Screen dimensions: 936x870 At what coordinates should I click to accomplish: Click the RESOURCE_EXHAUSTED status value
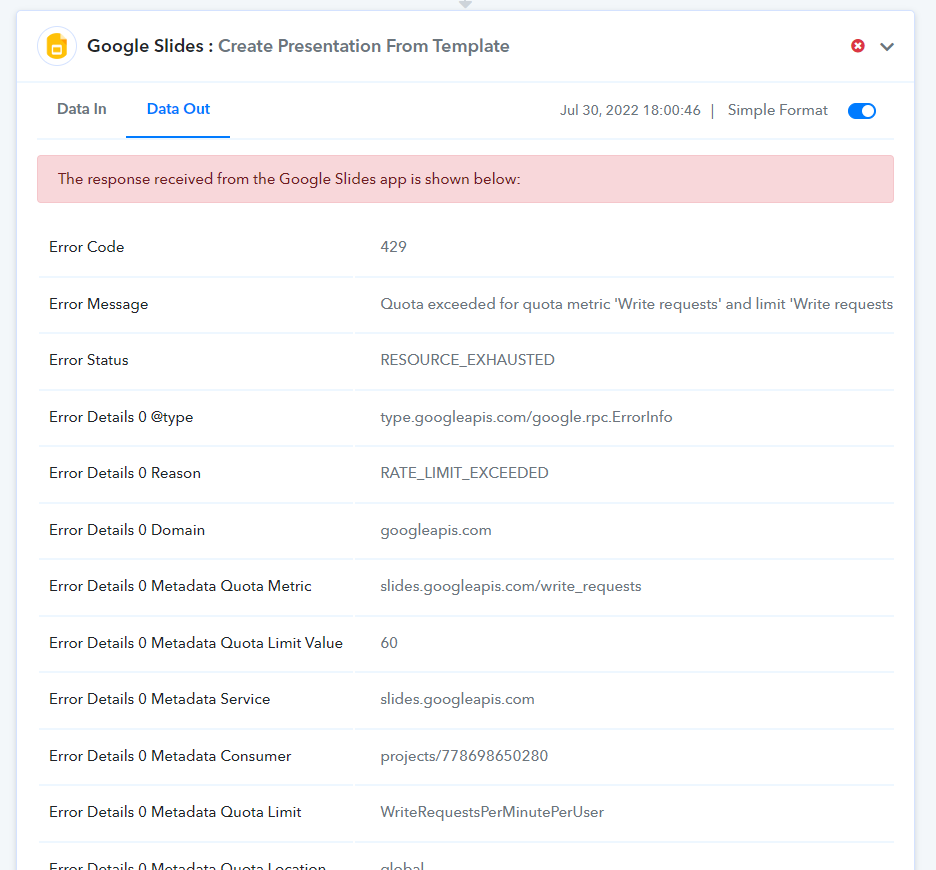(467, 360)
